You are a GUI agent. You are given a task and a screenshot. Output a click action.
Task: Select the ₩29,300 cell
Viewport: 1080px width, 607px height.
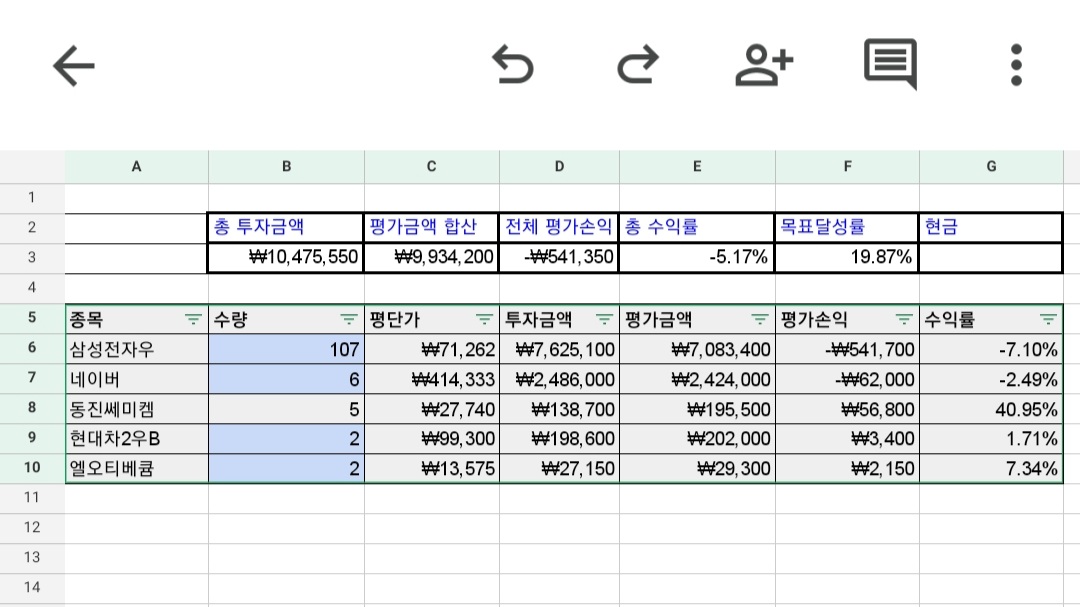tap(697, 469)
